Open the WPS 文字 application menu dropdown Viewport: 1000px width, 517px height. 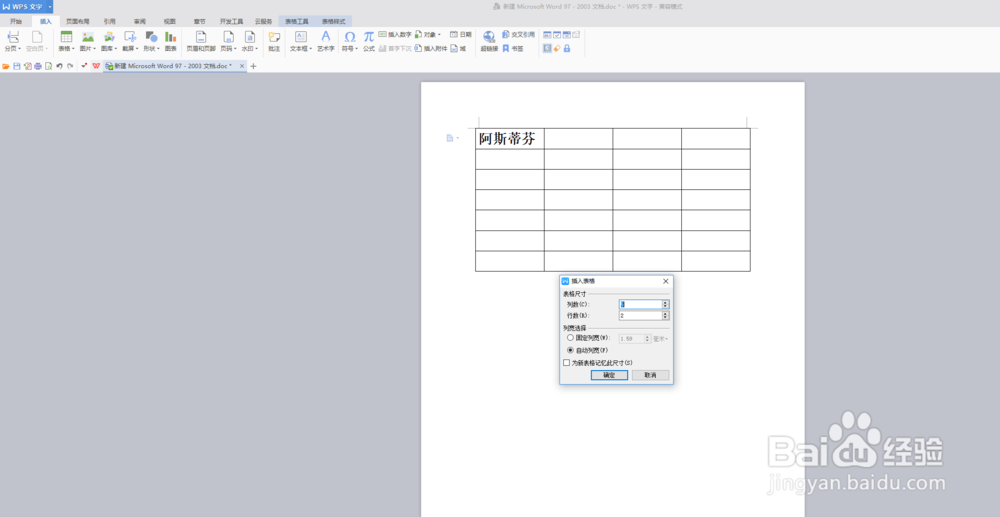tap(50, 6)
